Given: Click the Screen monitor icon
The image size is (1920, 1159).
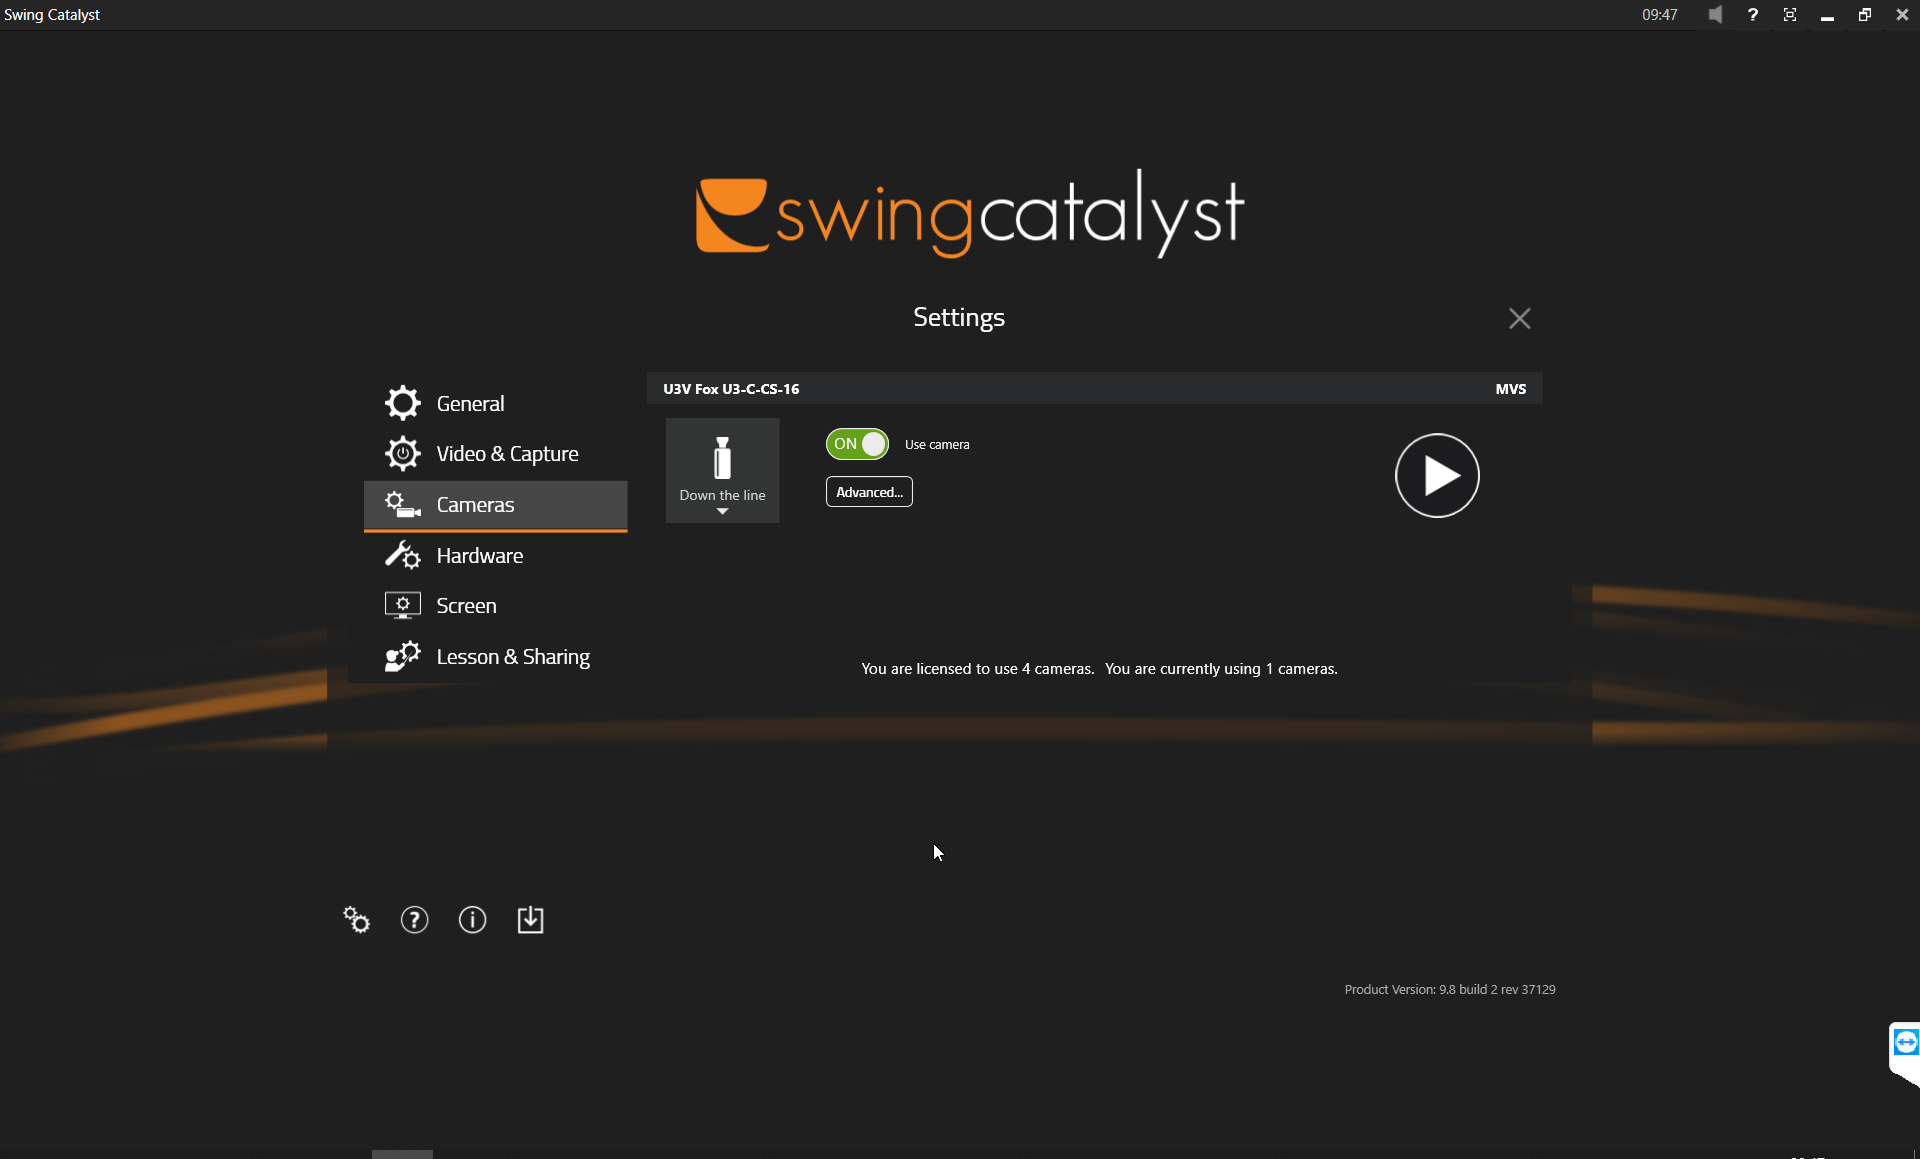Looking at the screenshot, I should pos(403,606).
